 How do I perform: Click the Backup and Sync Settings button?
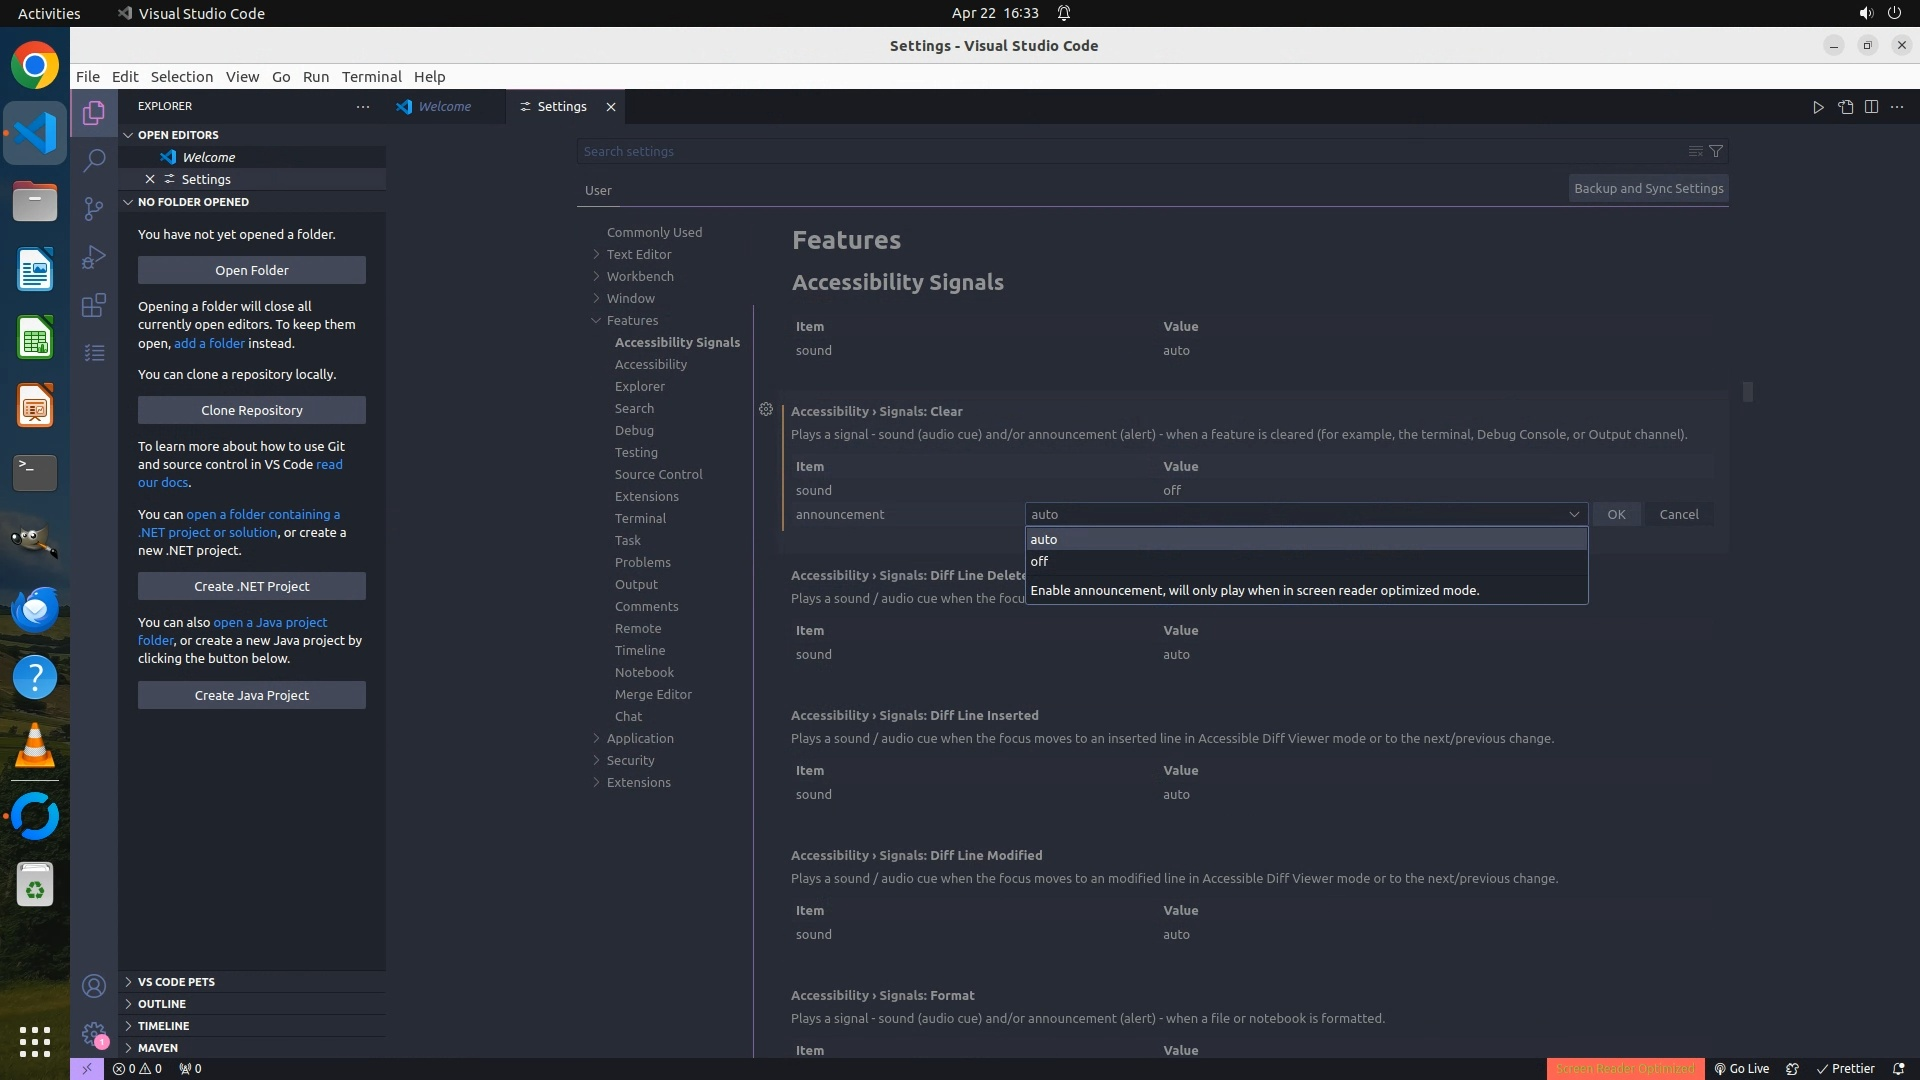click(x=1648, y=188)
